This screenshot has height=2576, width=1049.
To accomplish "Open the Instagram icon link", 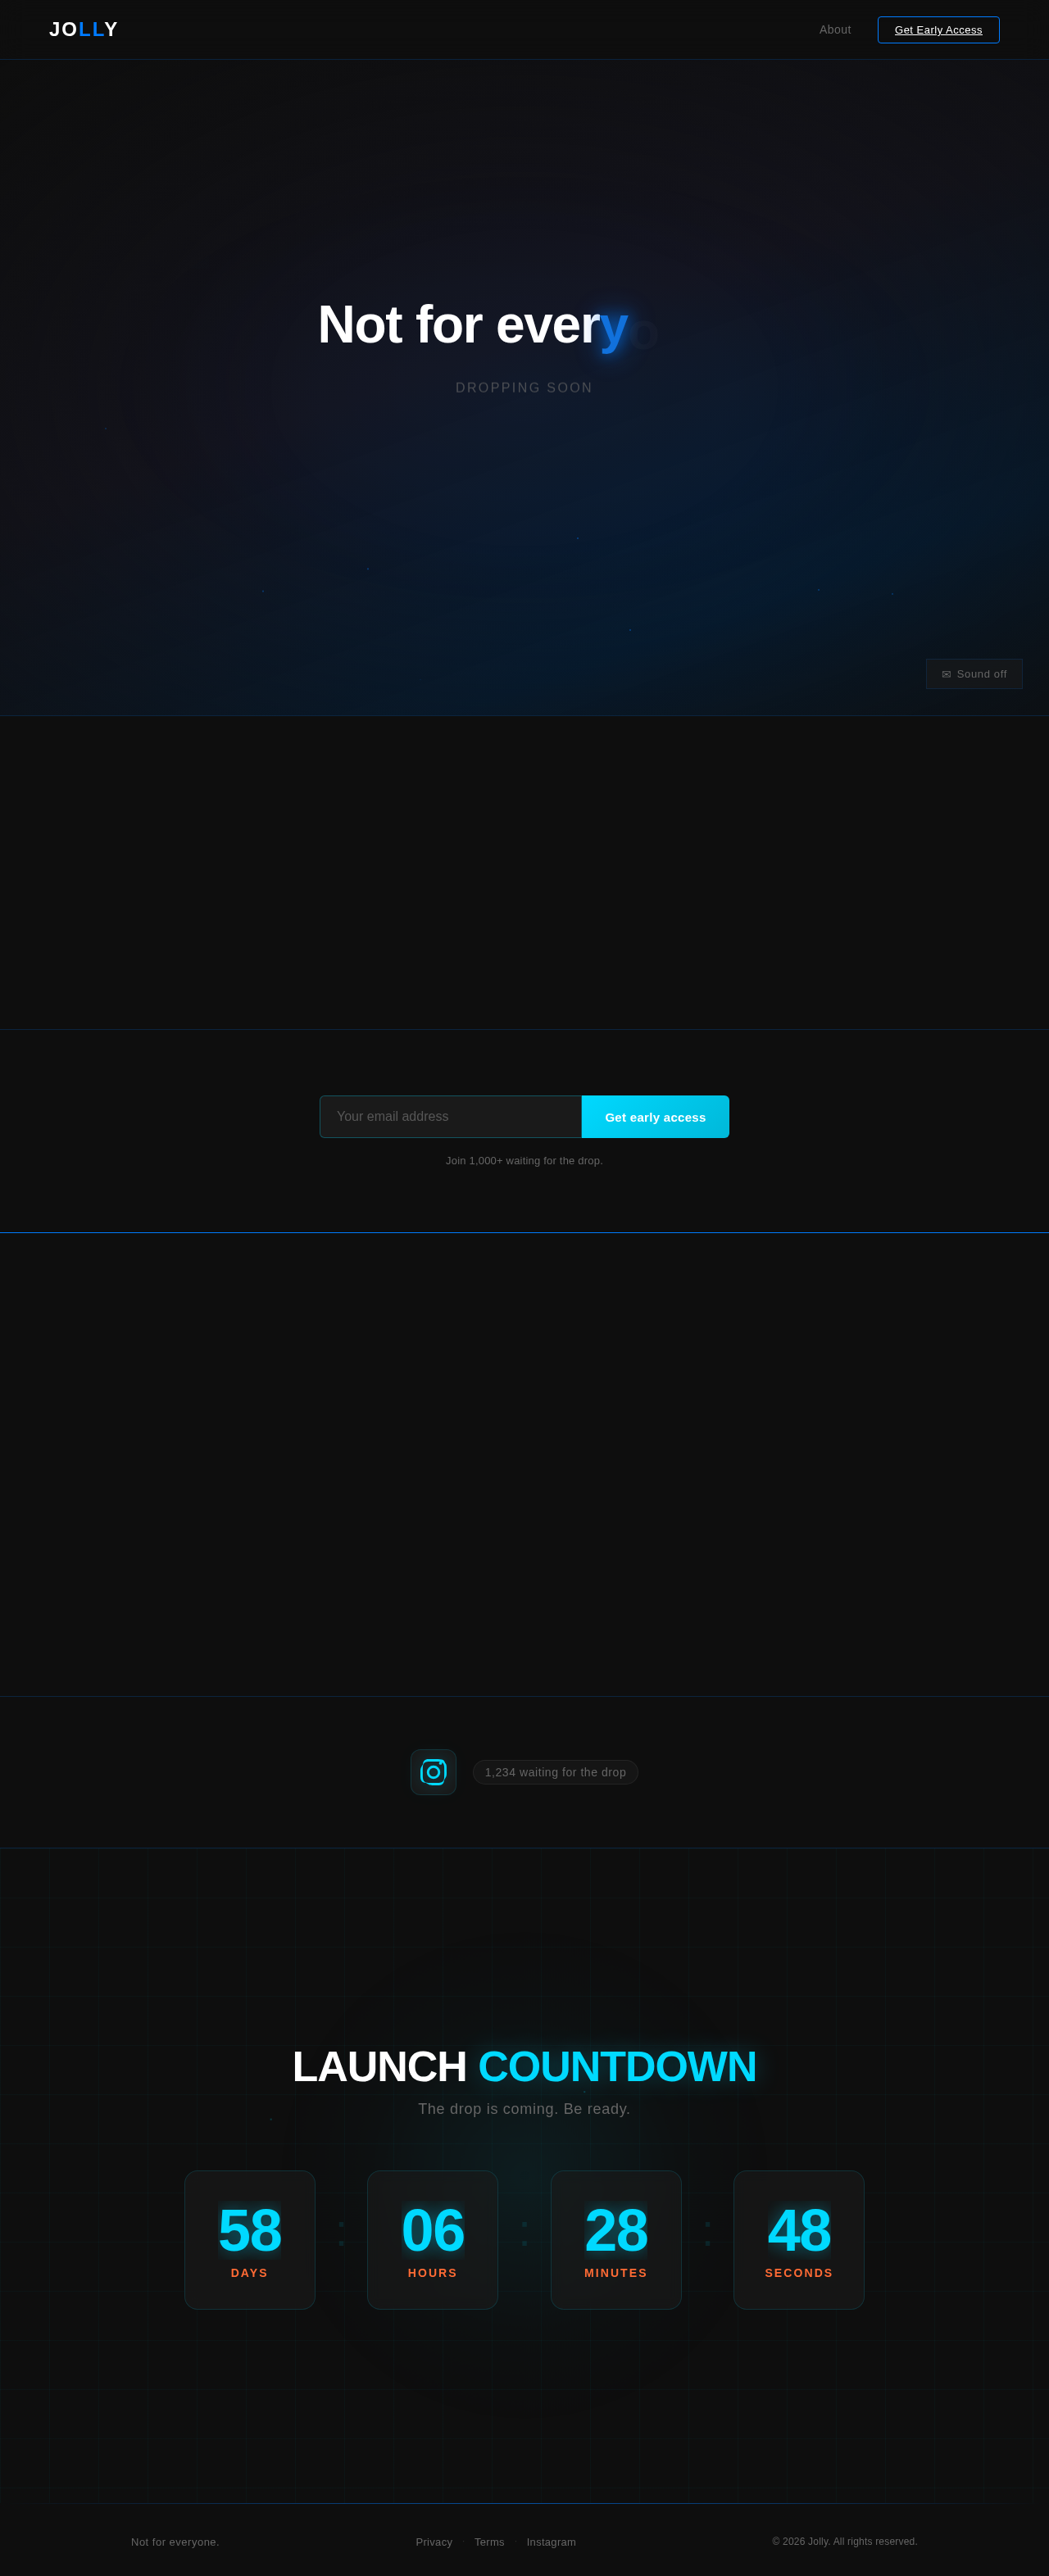I will pos(433,1772).
